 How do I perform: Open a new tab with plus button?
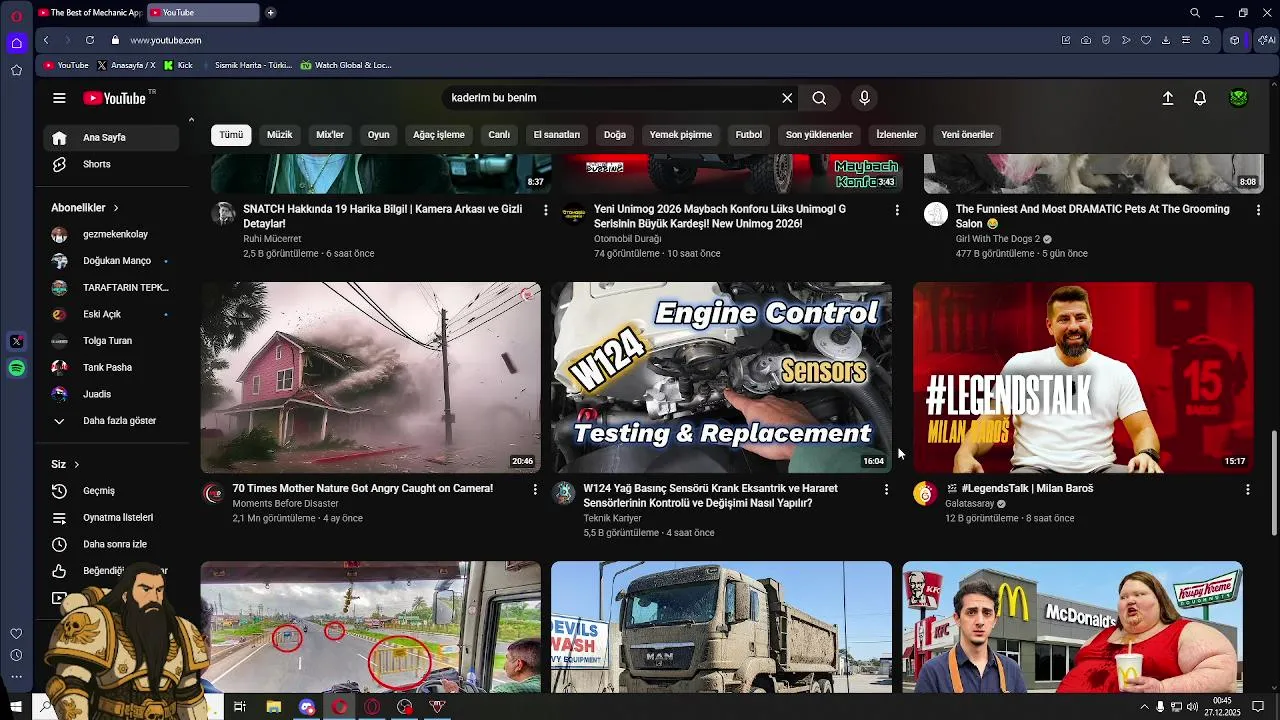pyautogui.click(x=270, y=13)
